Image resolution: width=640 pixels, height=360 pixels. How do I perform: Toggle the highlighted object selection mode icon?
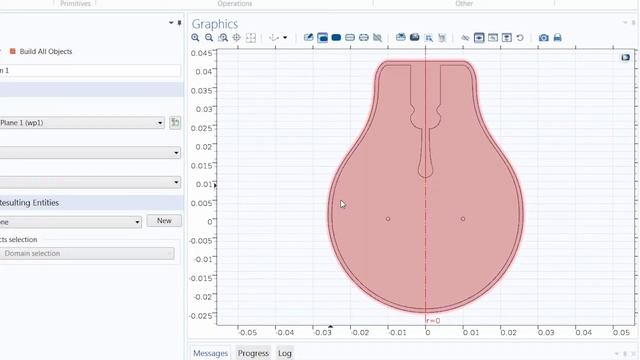[x=322, y=38]
